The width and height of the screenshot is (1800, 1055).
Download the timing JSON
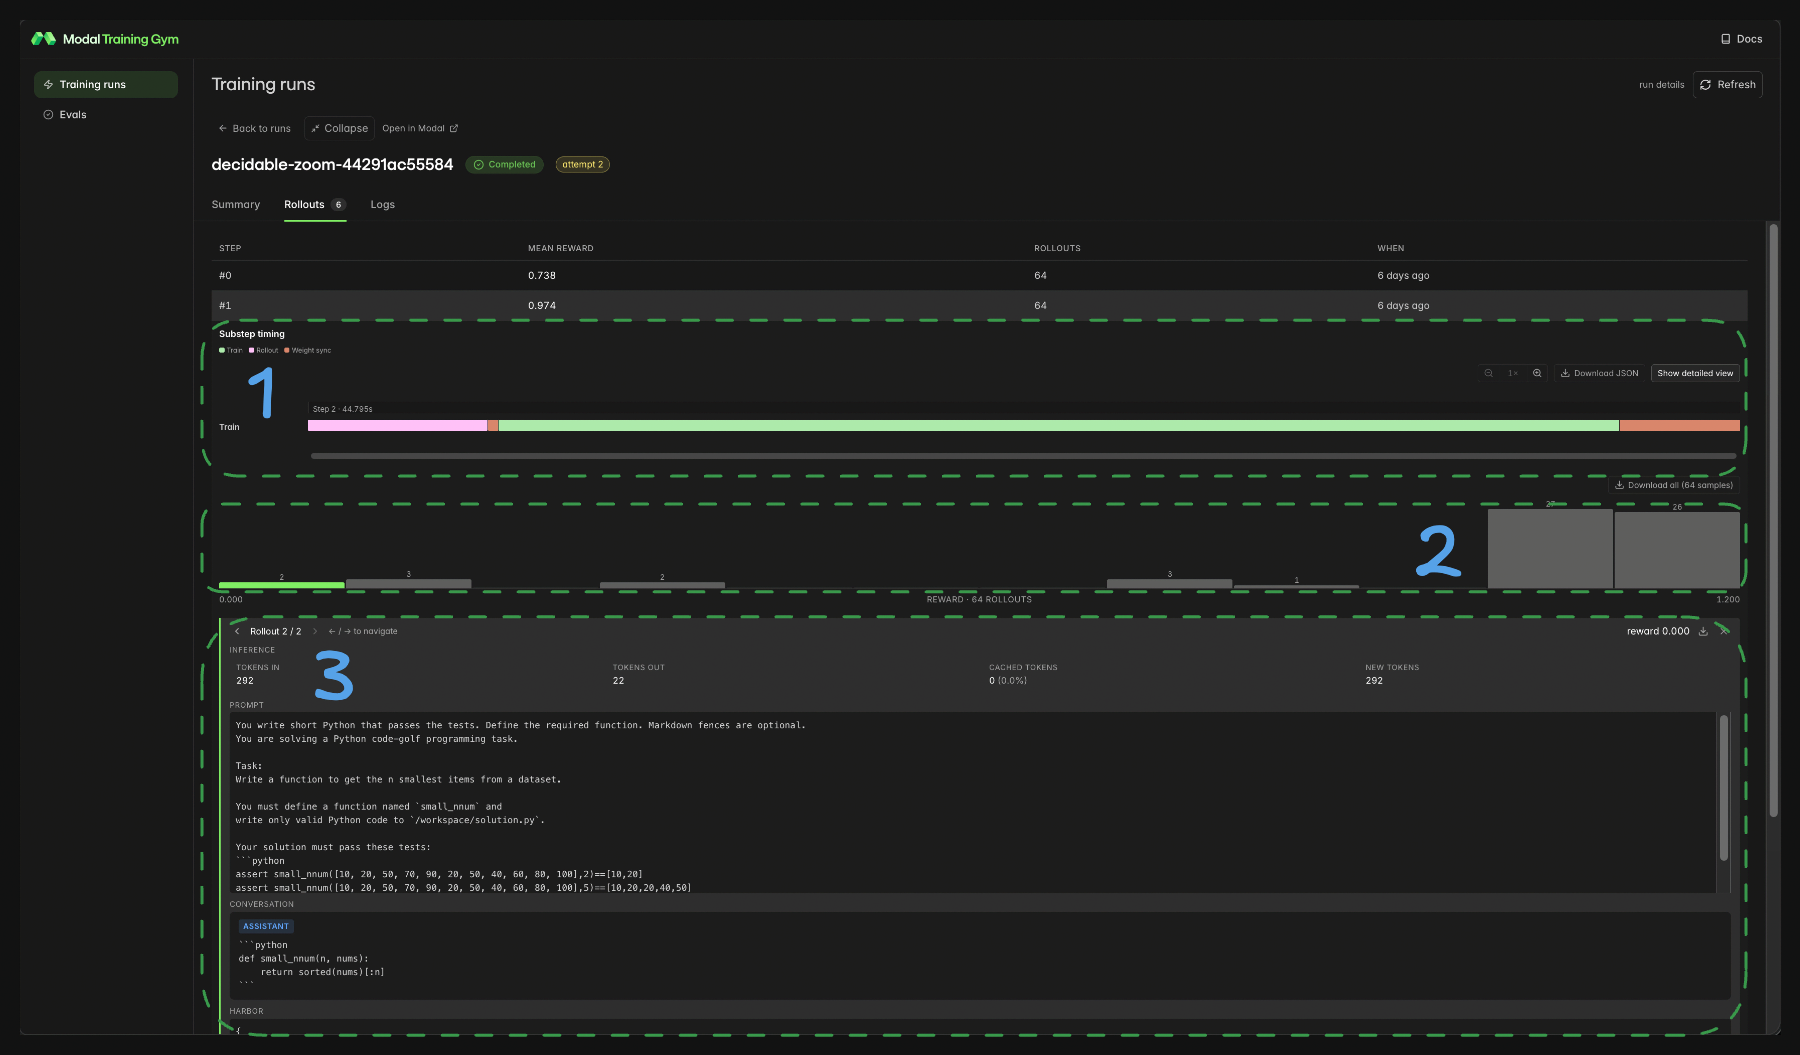(x=1599, y=373)
